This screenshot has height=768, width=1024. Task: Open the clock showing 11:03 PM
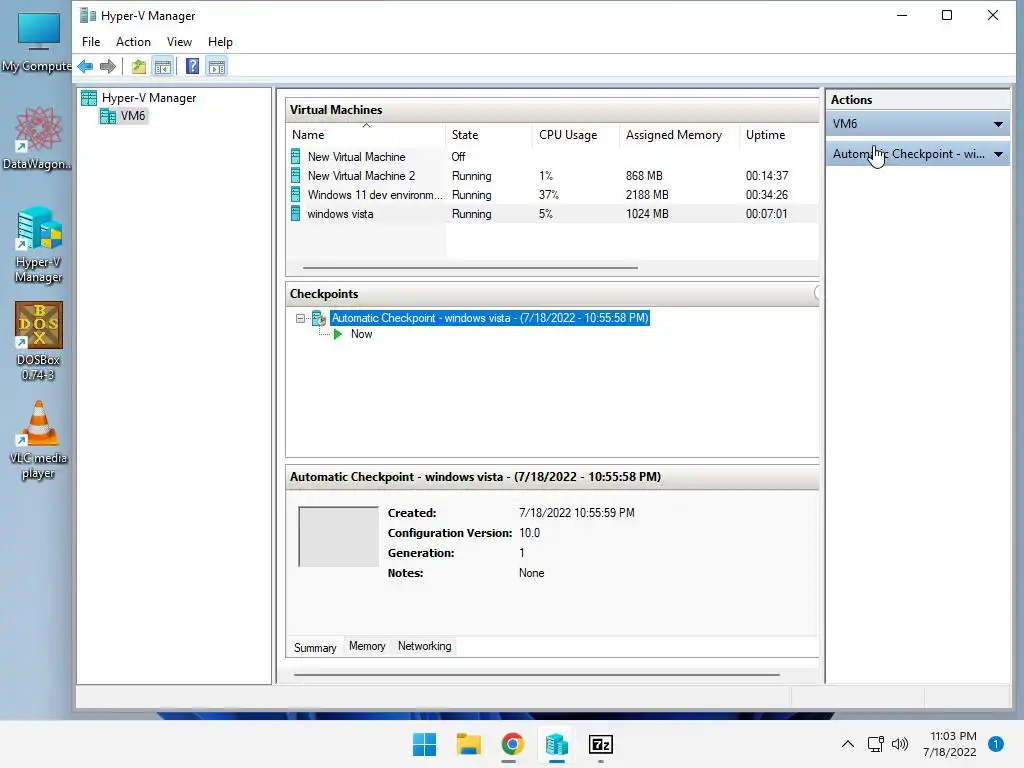point(950,744)
